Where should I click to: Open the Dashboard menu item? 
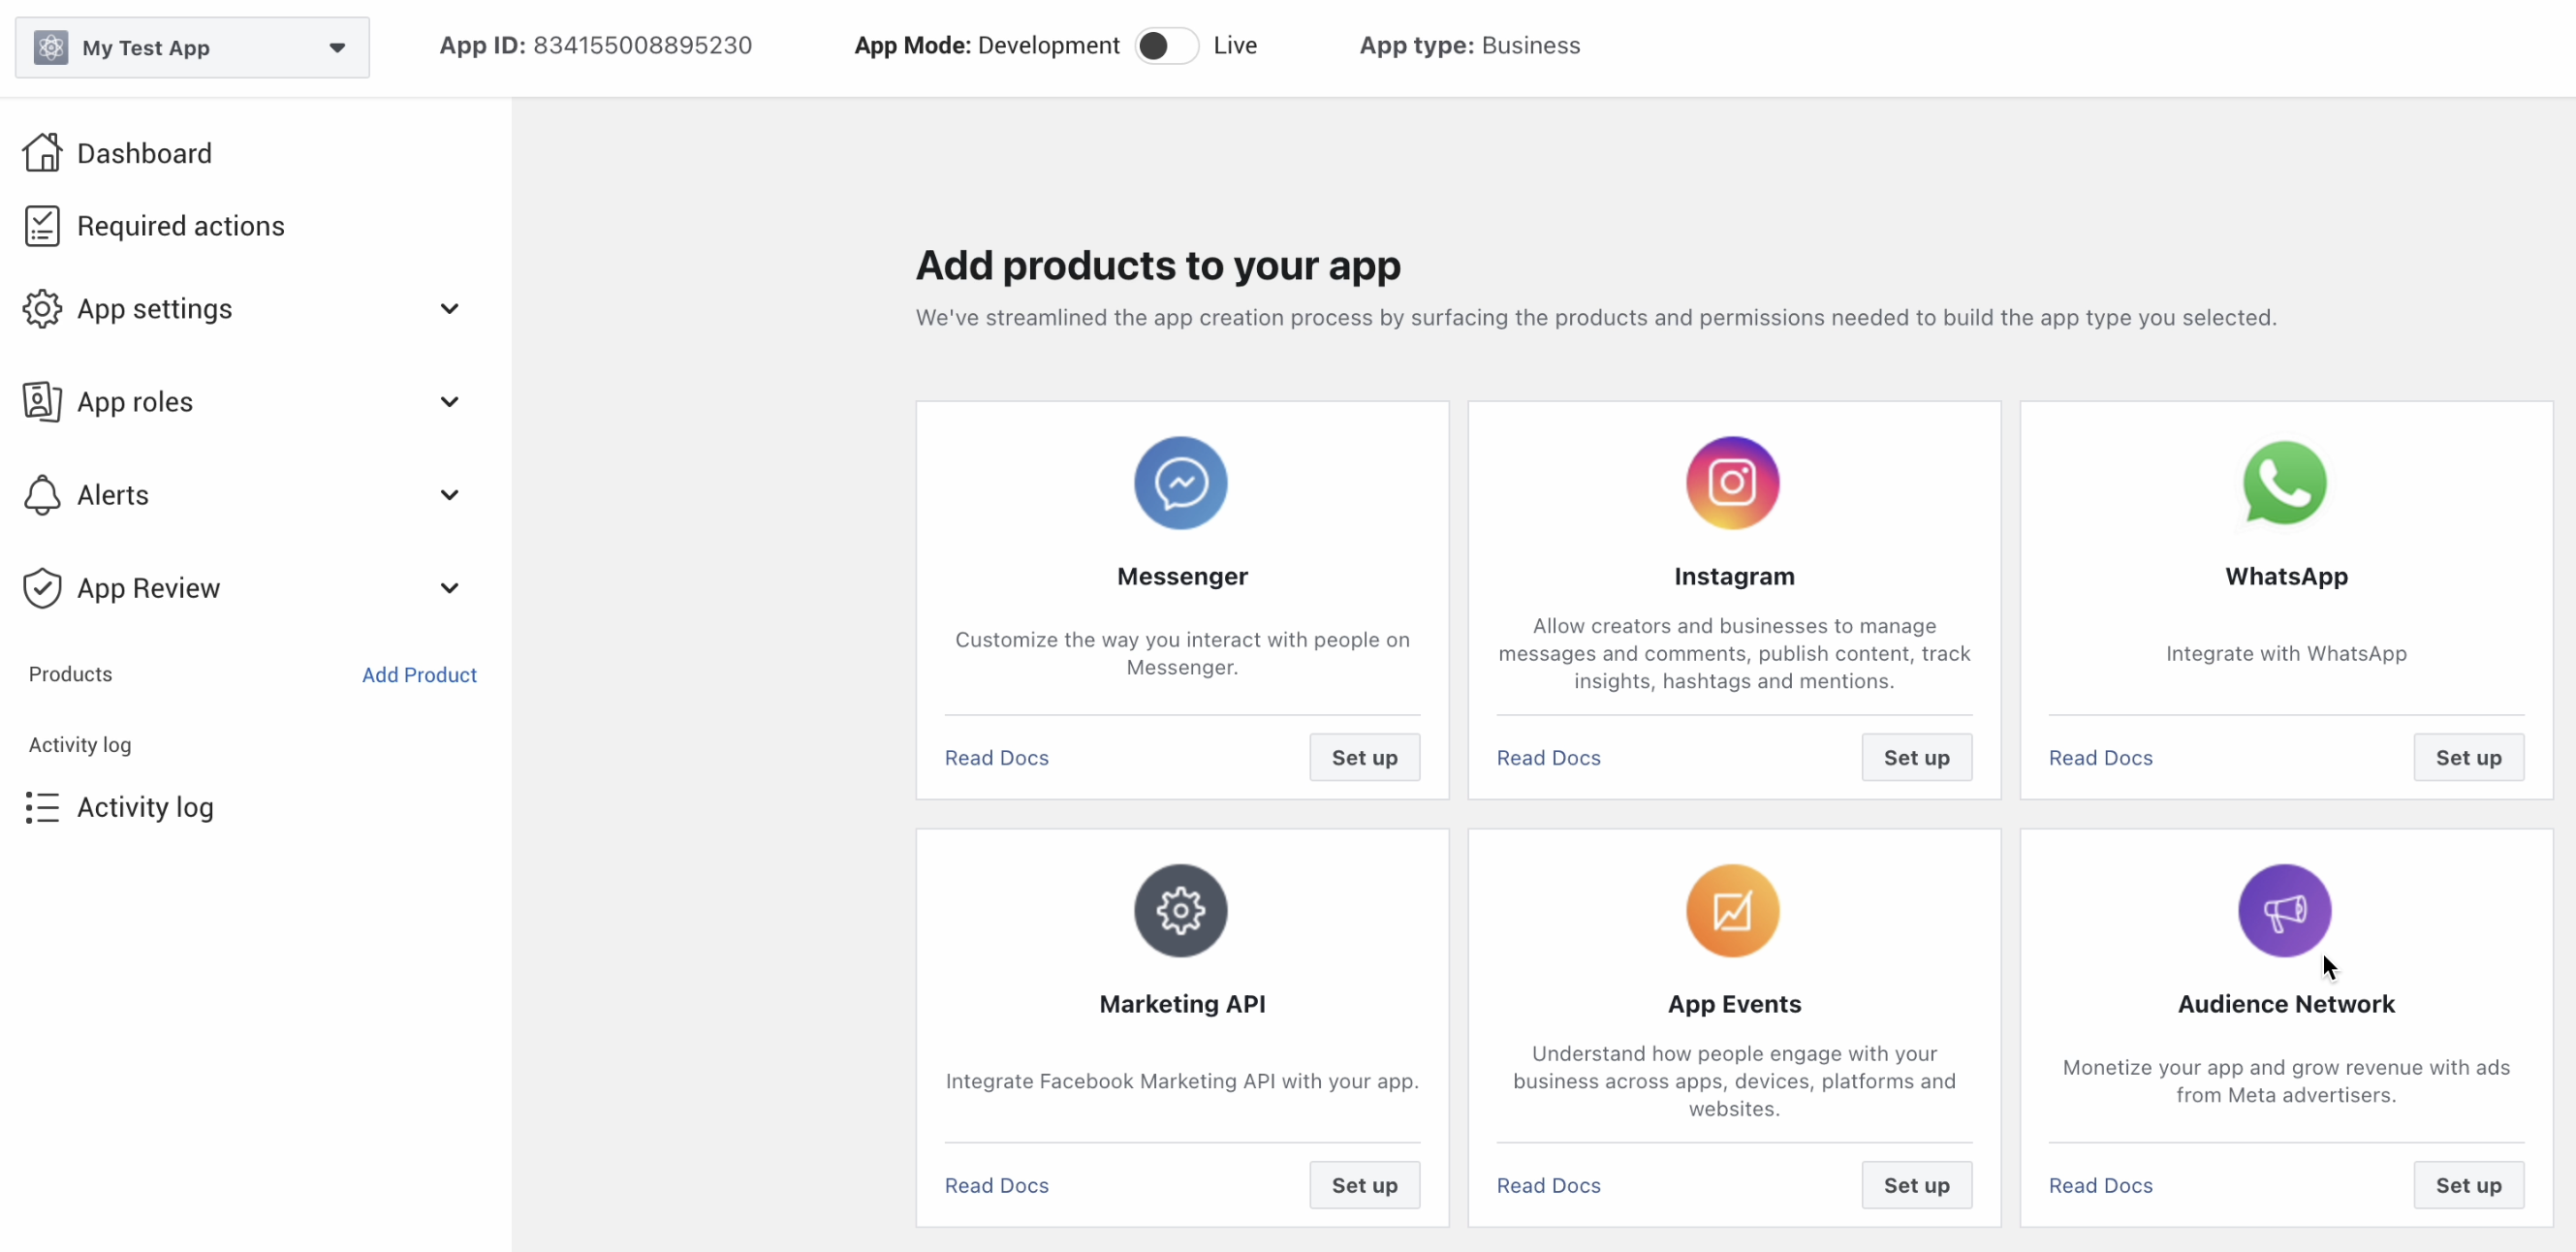pos(144,153)
